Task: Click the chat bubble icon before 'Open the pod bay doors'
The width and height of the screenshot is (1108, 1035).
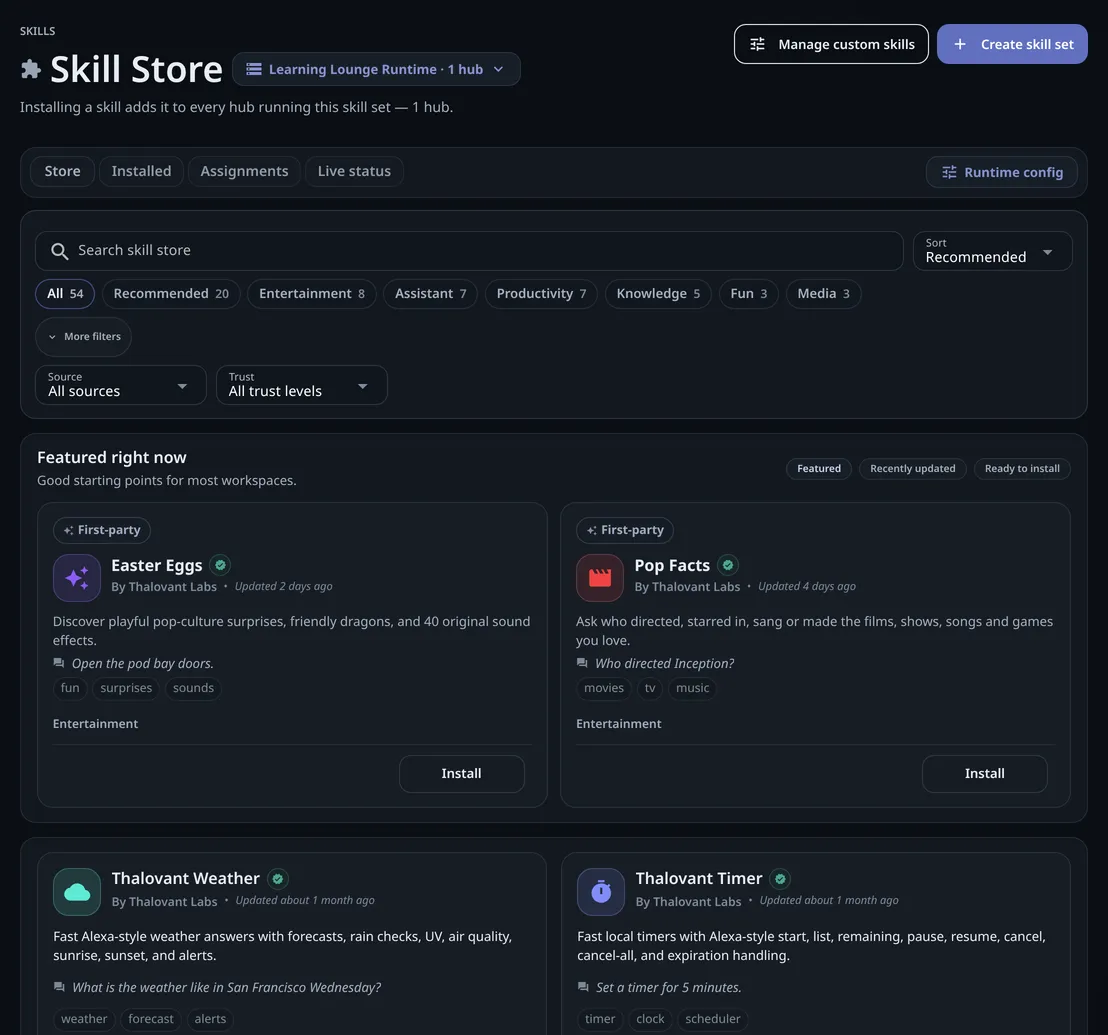Action: point(59,663)
